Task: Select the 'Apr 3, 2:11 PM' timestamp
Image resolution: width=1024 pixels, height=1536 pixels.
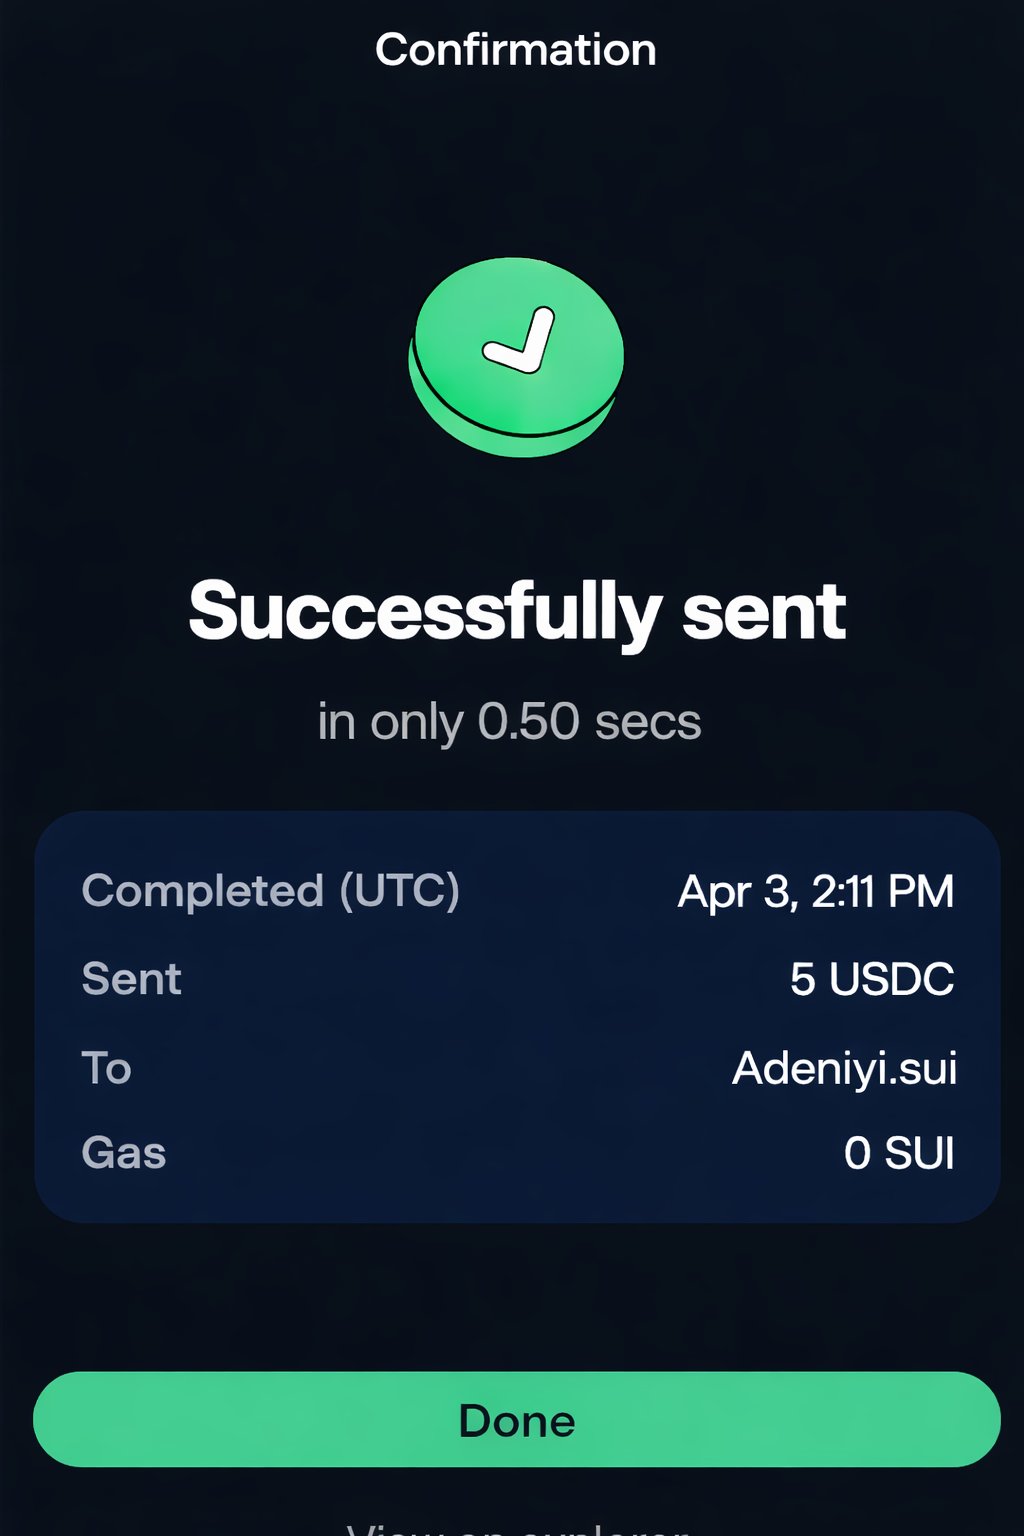Action: (816, 891)
